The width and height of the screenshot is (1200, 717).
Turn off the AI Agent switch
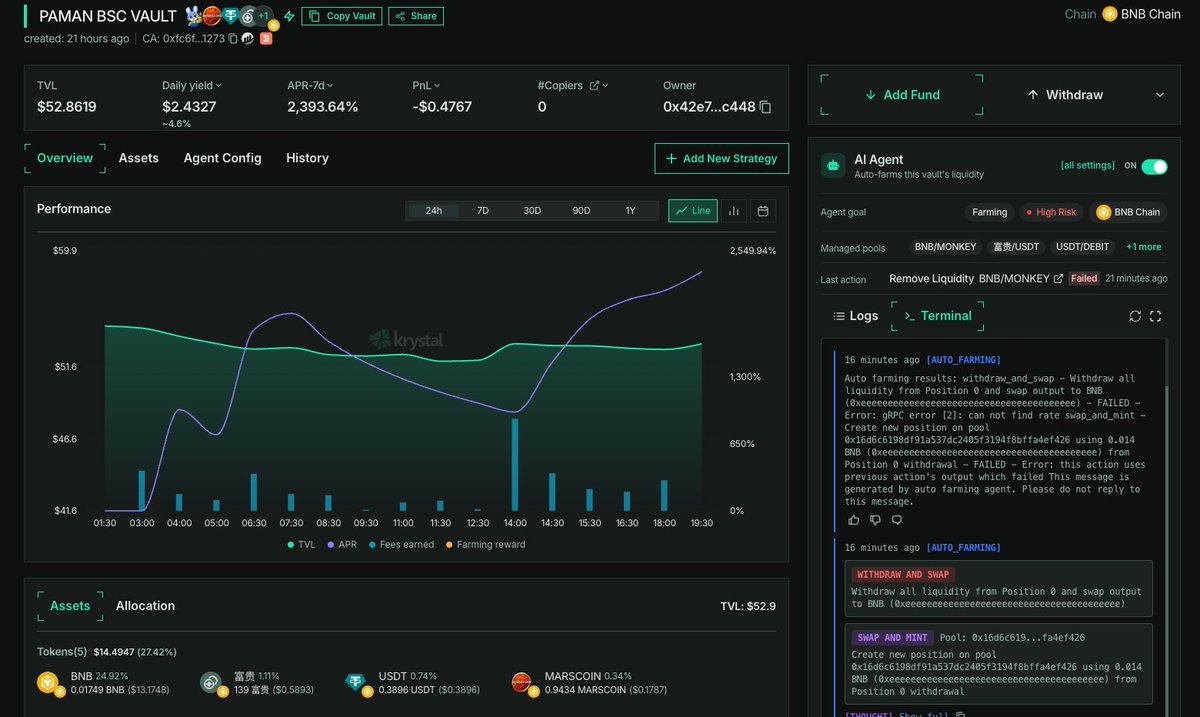(1154, 166)
